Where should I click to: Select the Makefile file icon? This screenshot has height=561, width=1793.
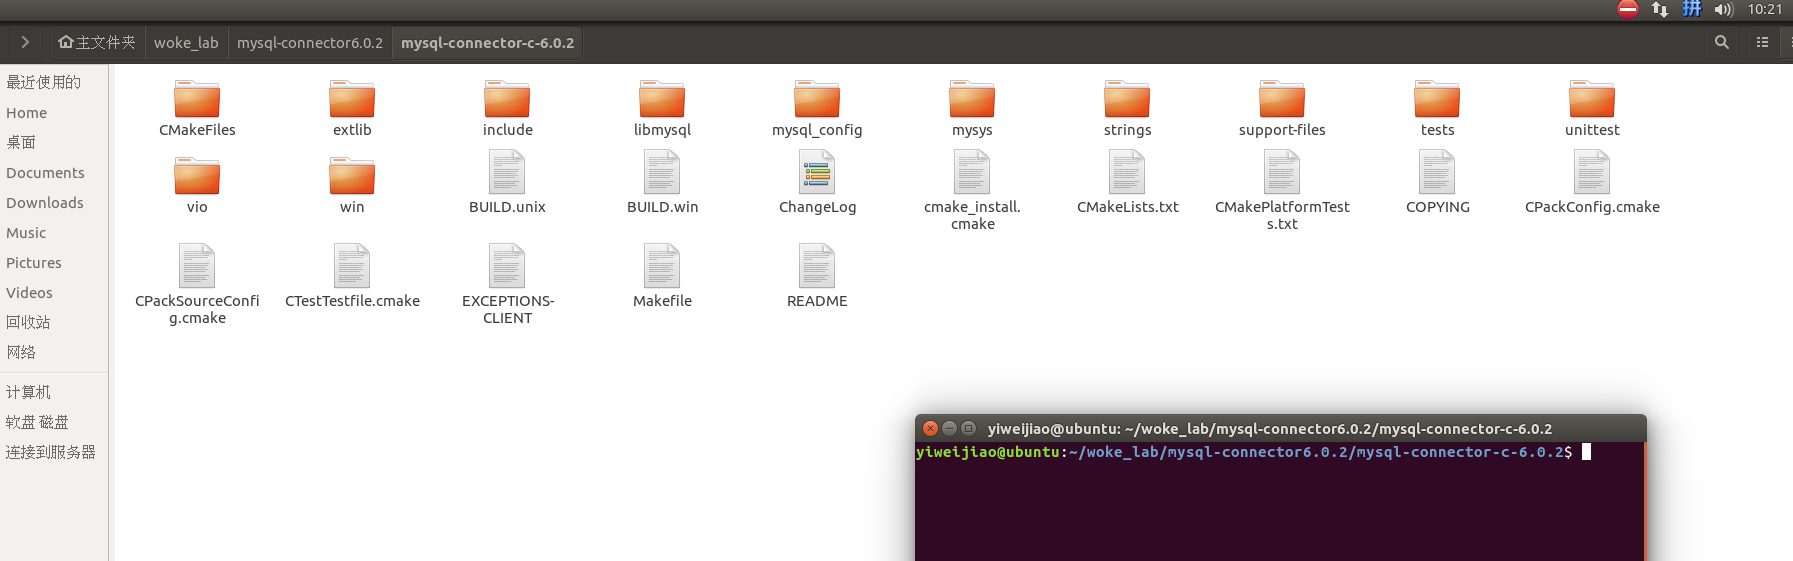[662, 266]
